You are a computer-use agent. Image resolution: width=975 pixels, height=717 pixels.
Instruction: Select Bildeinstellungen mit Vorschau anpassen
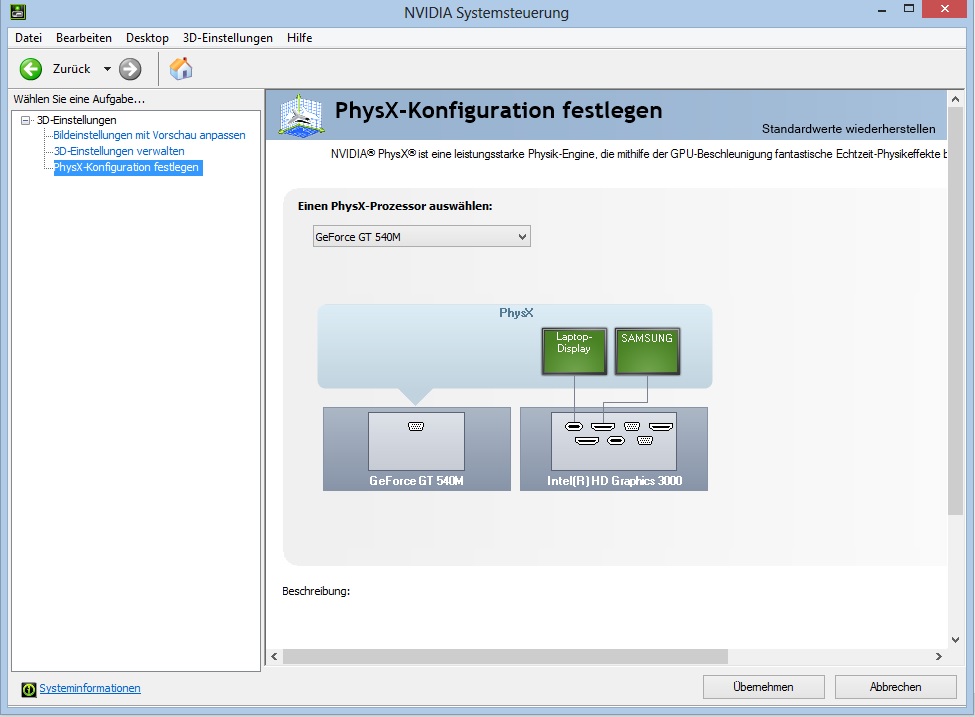pos(149,135)
